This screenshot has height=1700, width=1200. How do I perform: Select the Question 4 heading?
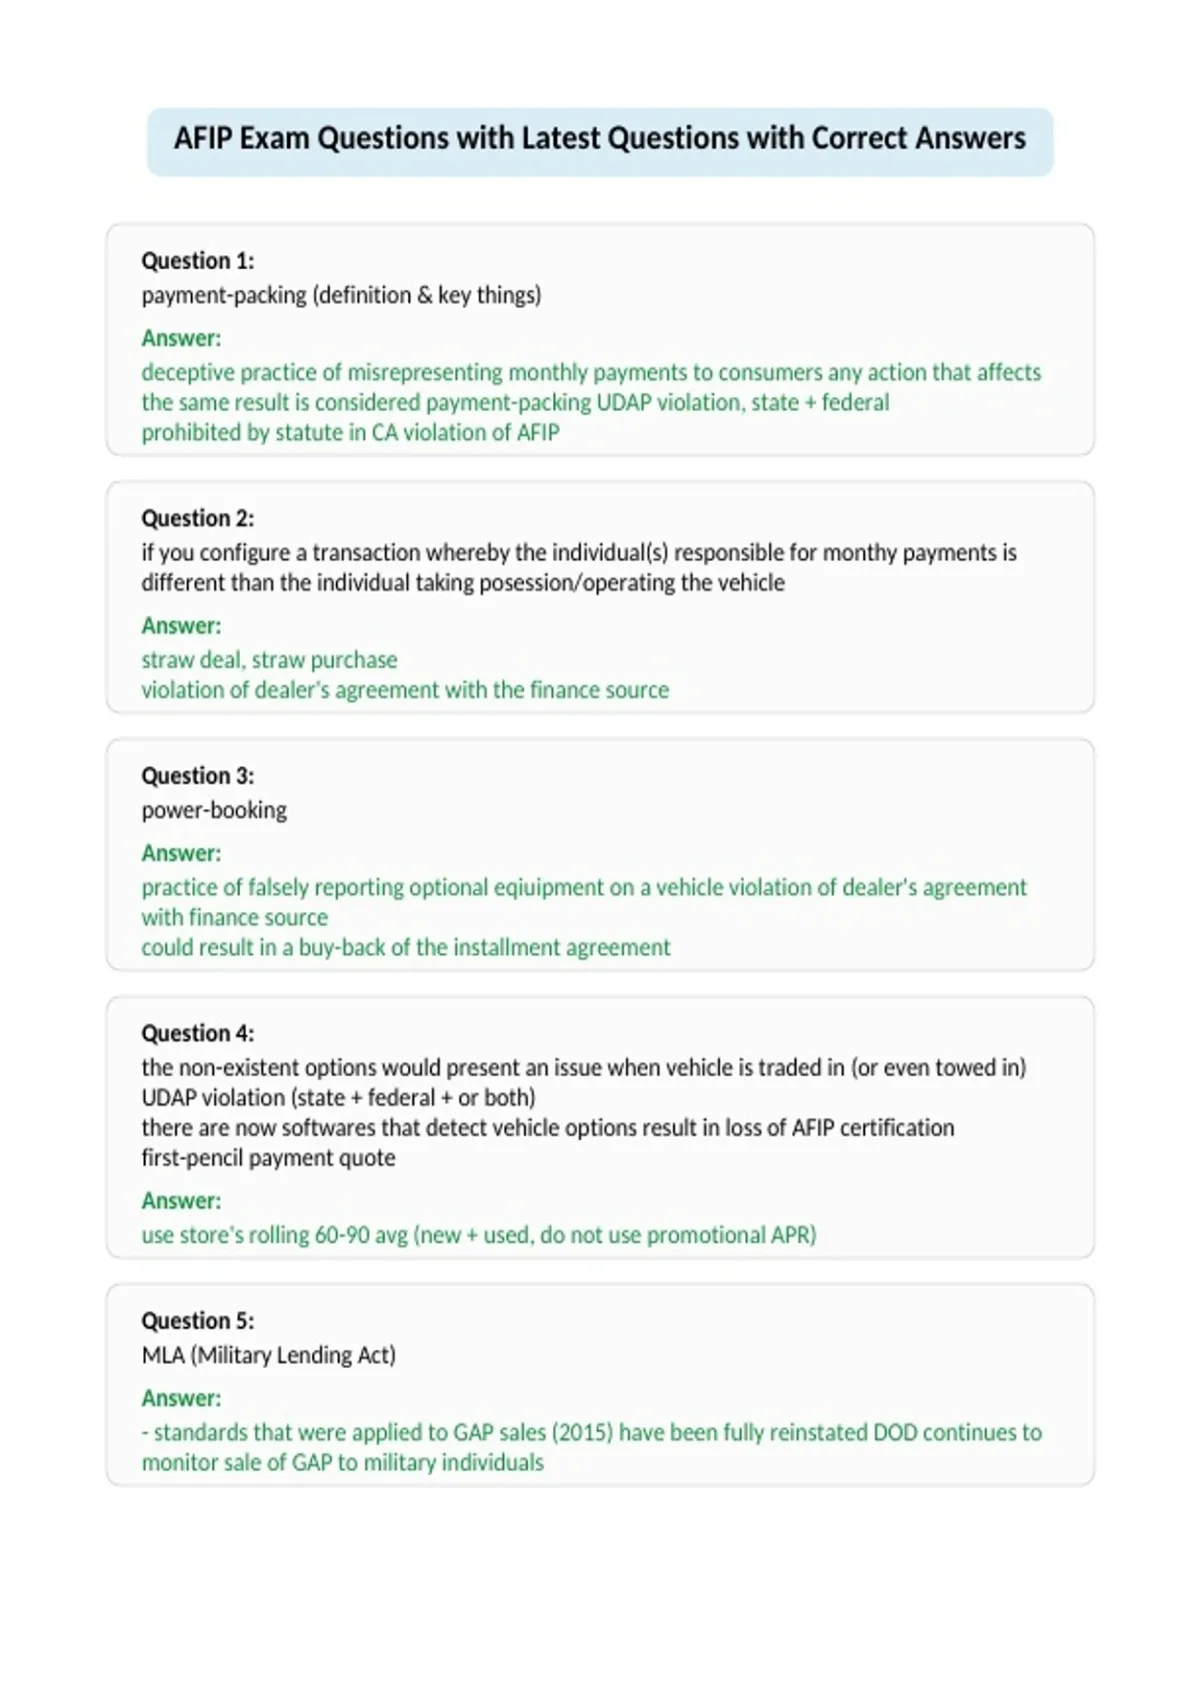click(198, 1033)
